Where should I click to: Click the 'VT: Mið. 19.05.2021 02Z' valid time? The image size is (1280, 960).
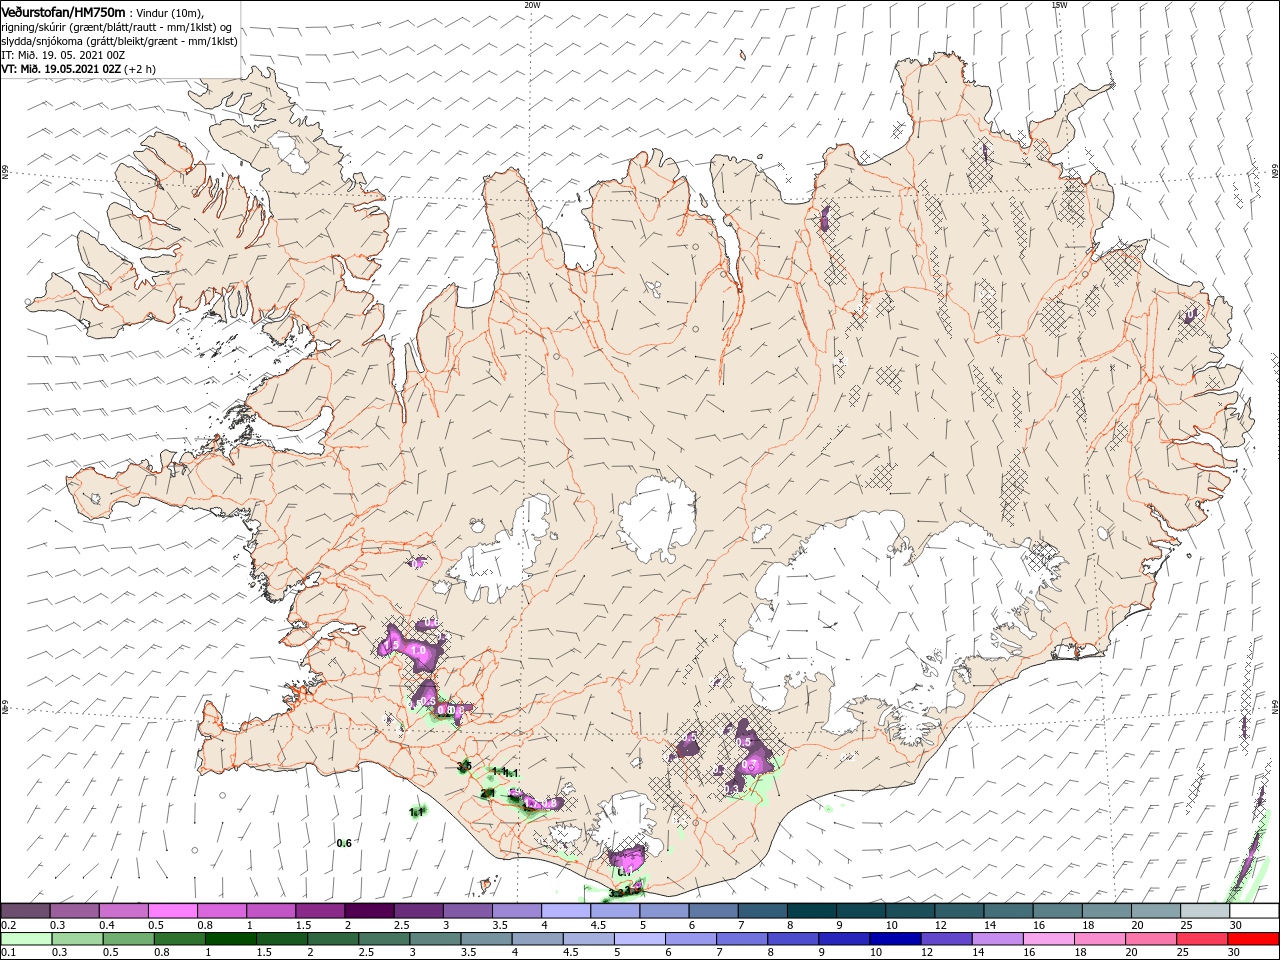coord(61,69)
